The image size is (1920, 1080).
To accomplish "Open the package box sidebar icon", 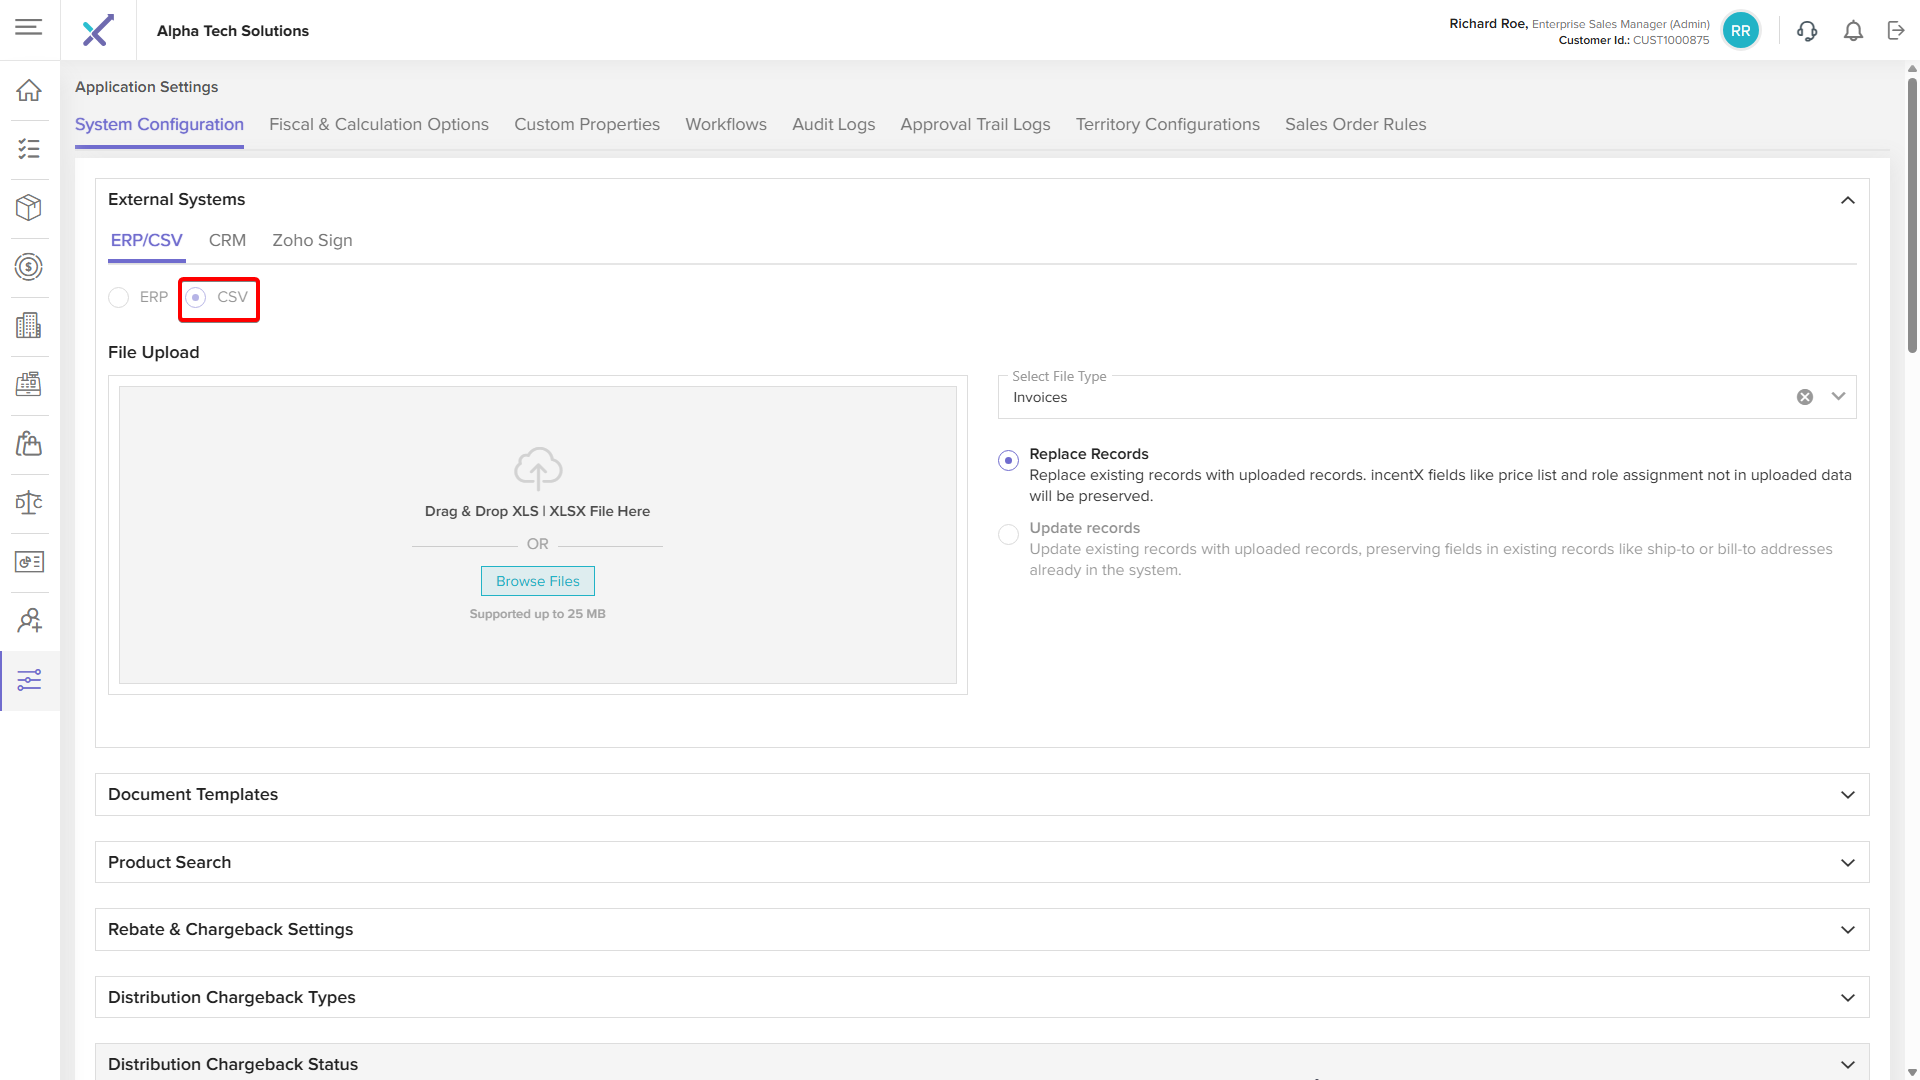I will tap(29, 207).
